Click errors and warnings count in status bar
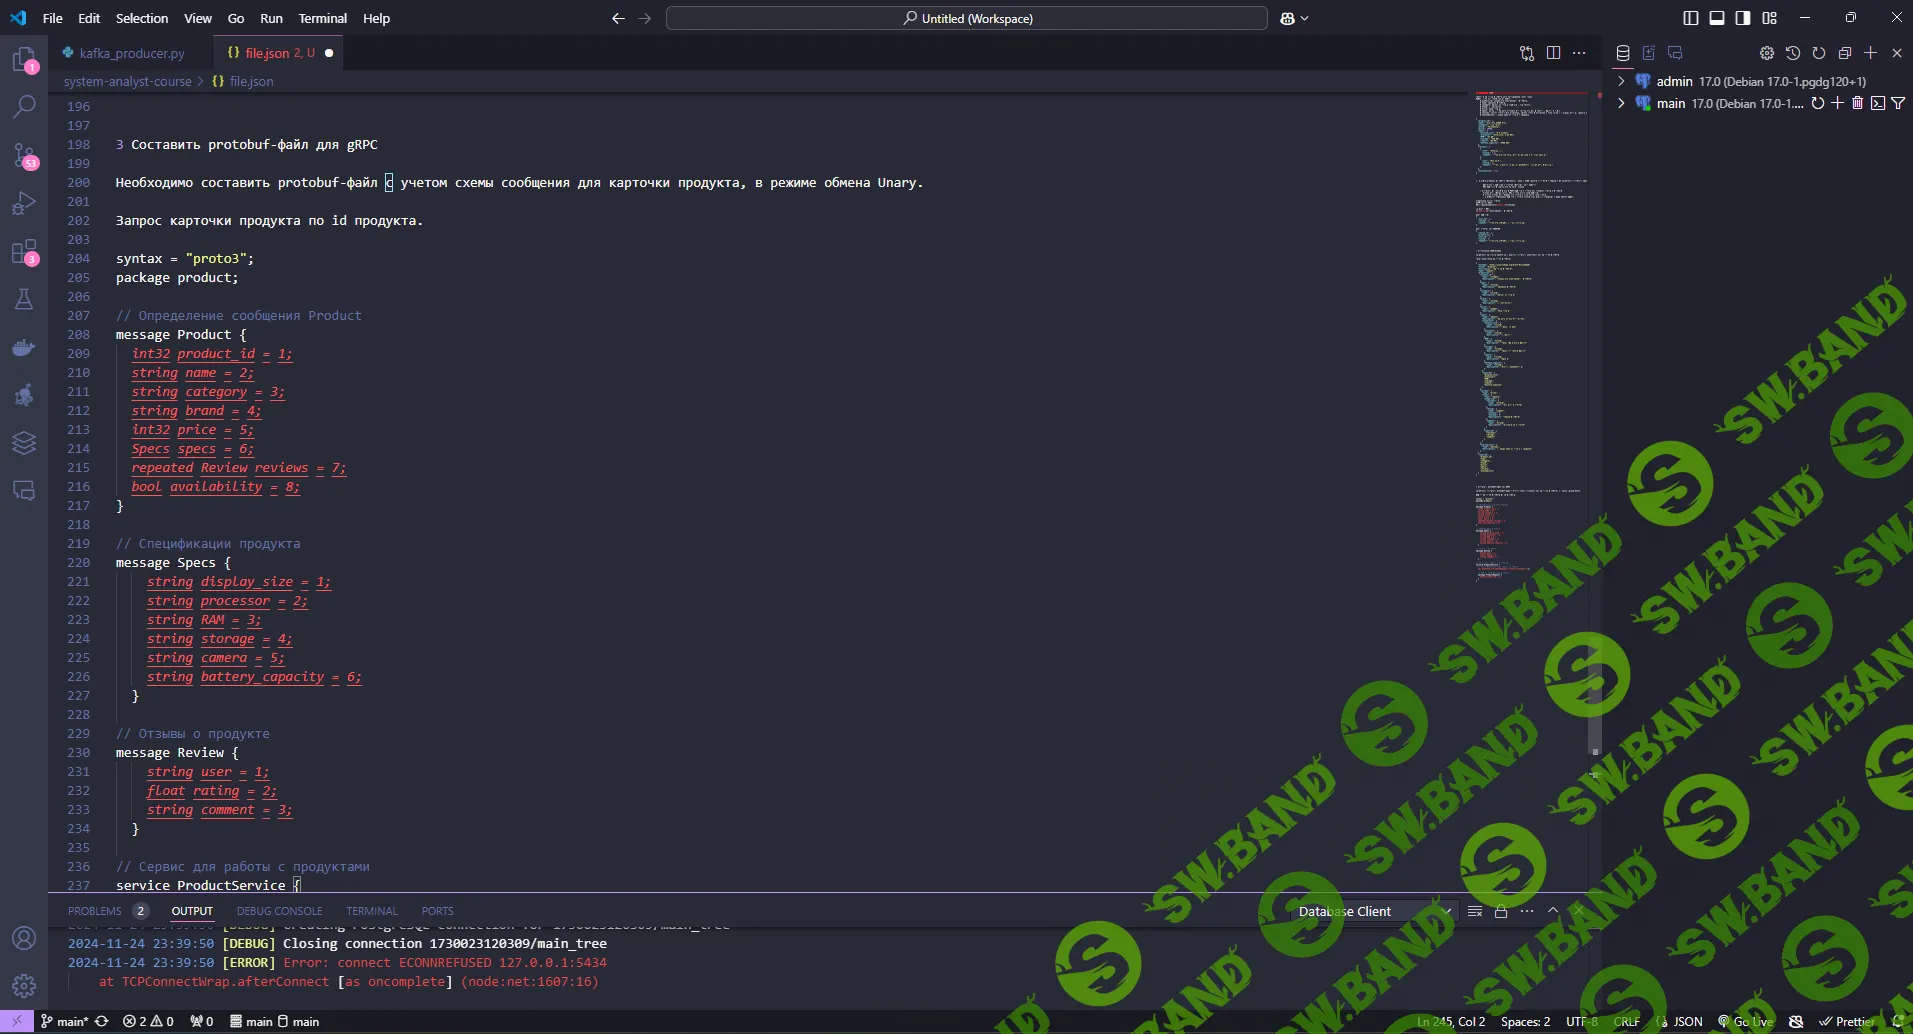The image size is (1913, 1034). [148, 1022]
